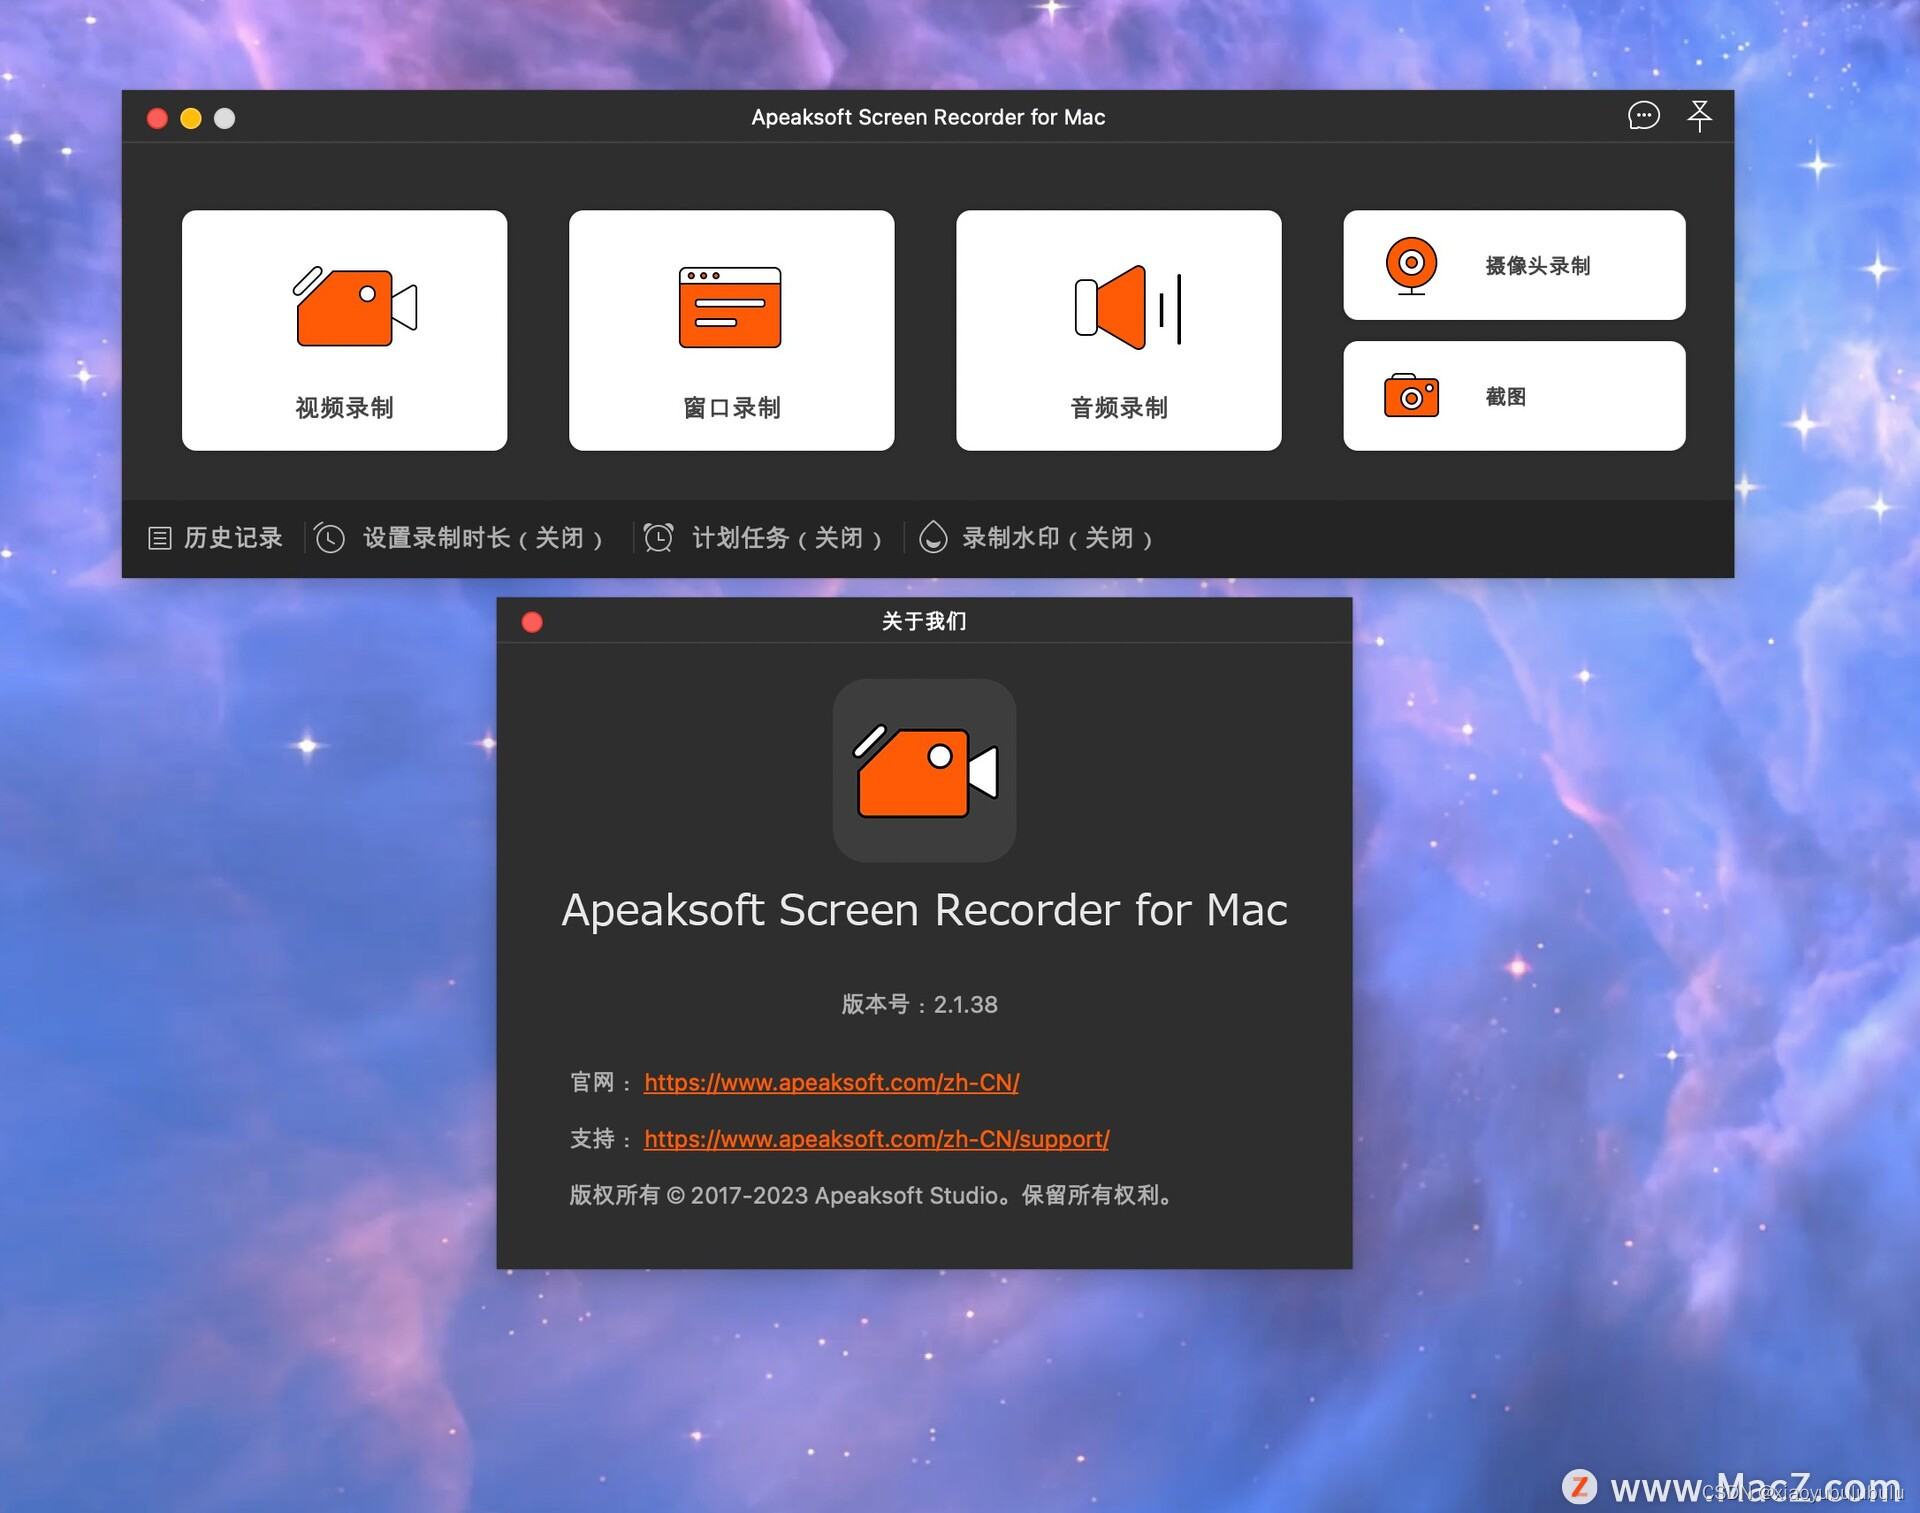Open the 窗口录制 window recording tool

731,330
